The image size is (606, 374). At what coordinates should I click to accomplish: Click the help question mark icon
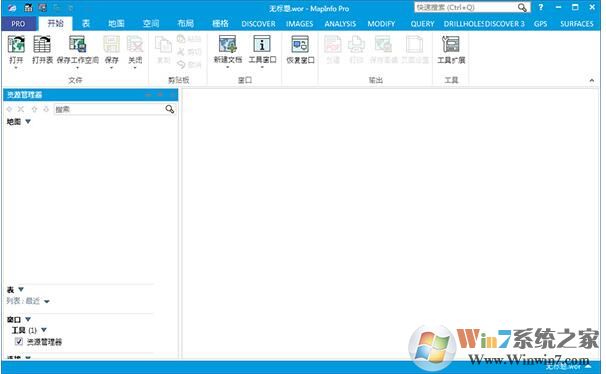tap(541, 7)
